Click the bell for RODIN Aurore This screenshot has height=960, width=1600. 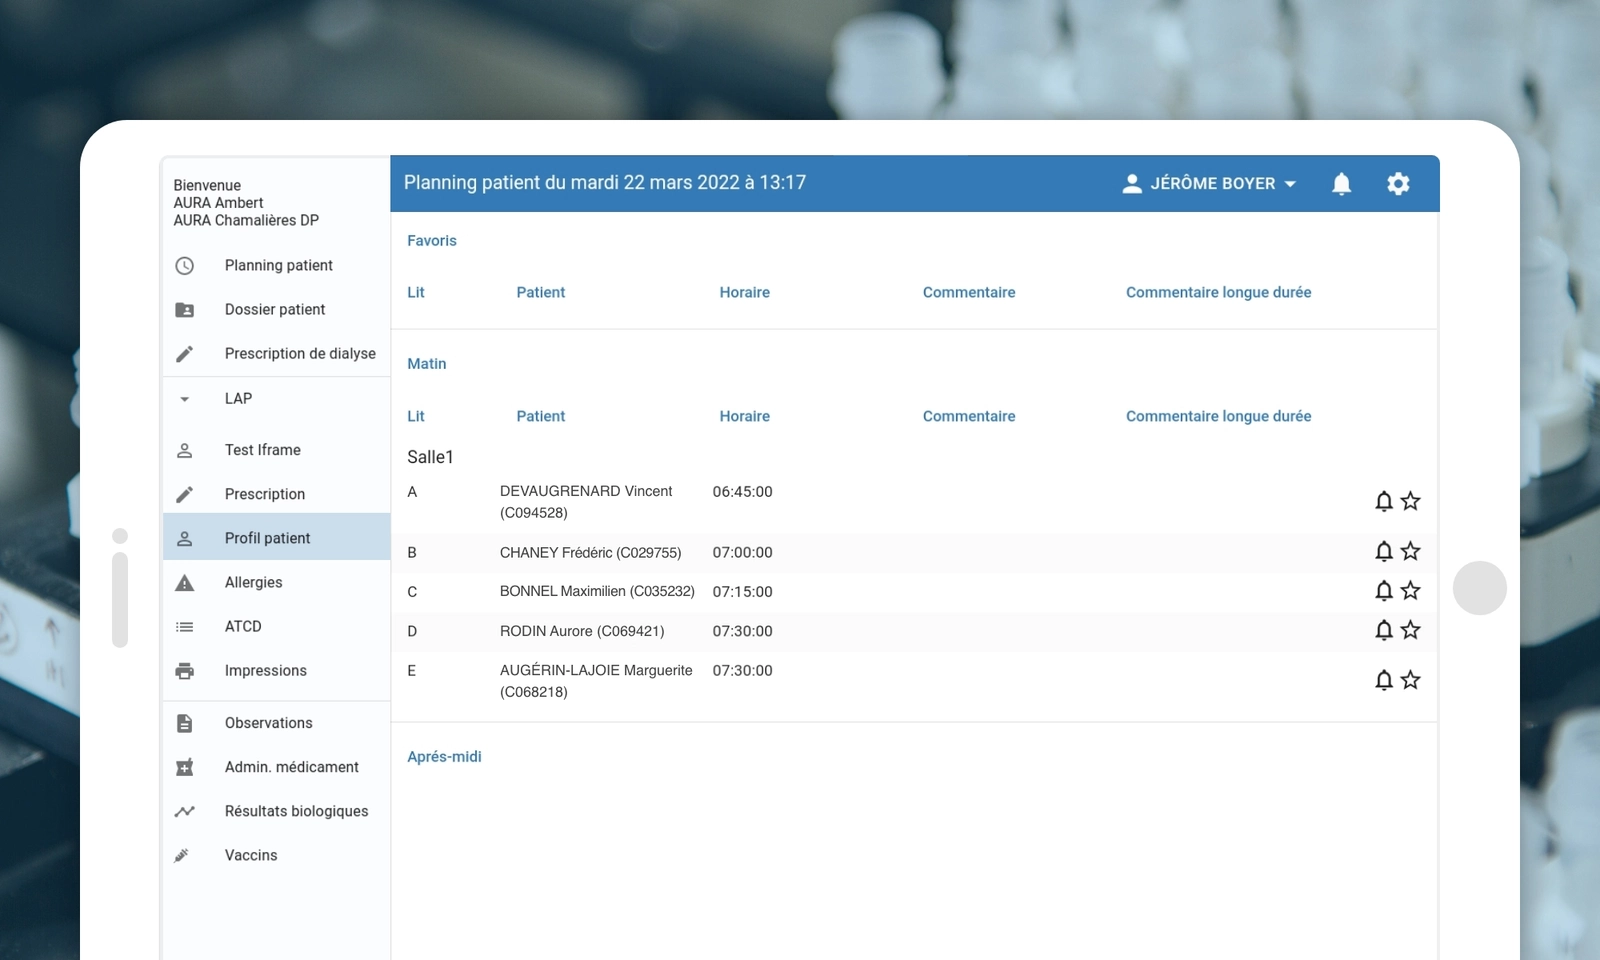[x=1384, y=630]
